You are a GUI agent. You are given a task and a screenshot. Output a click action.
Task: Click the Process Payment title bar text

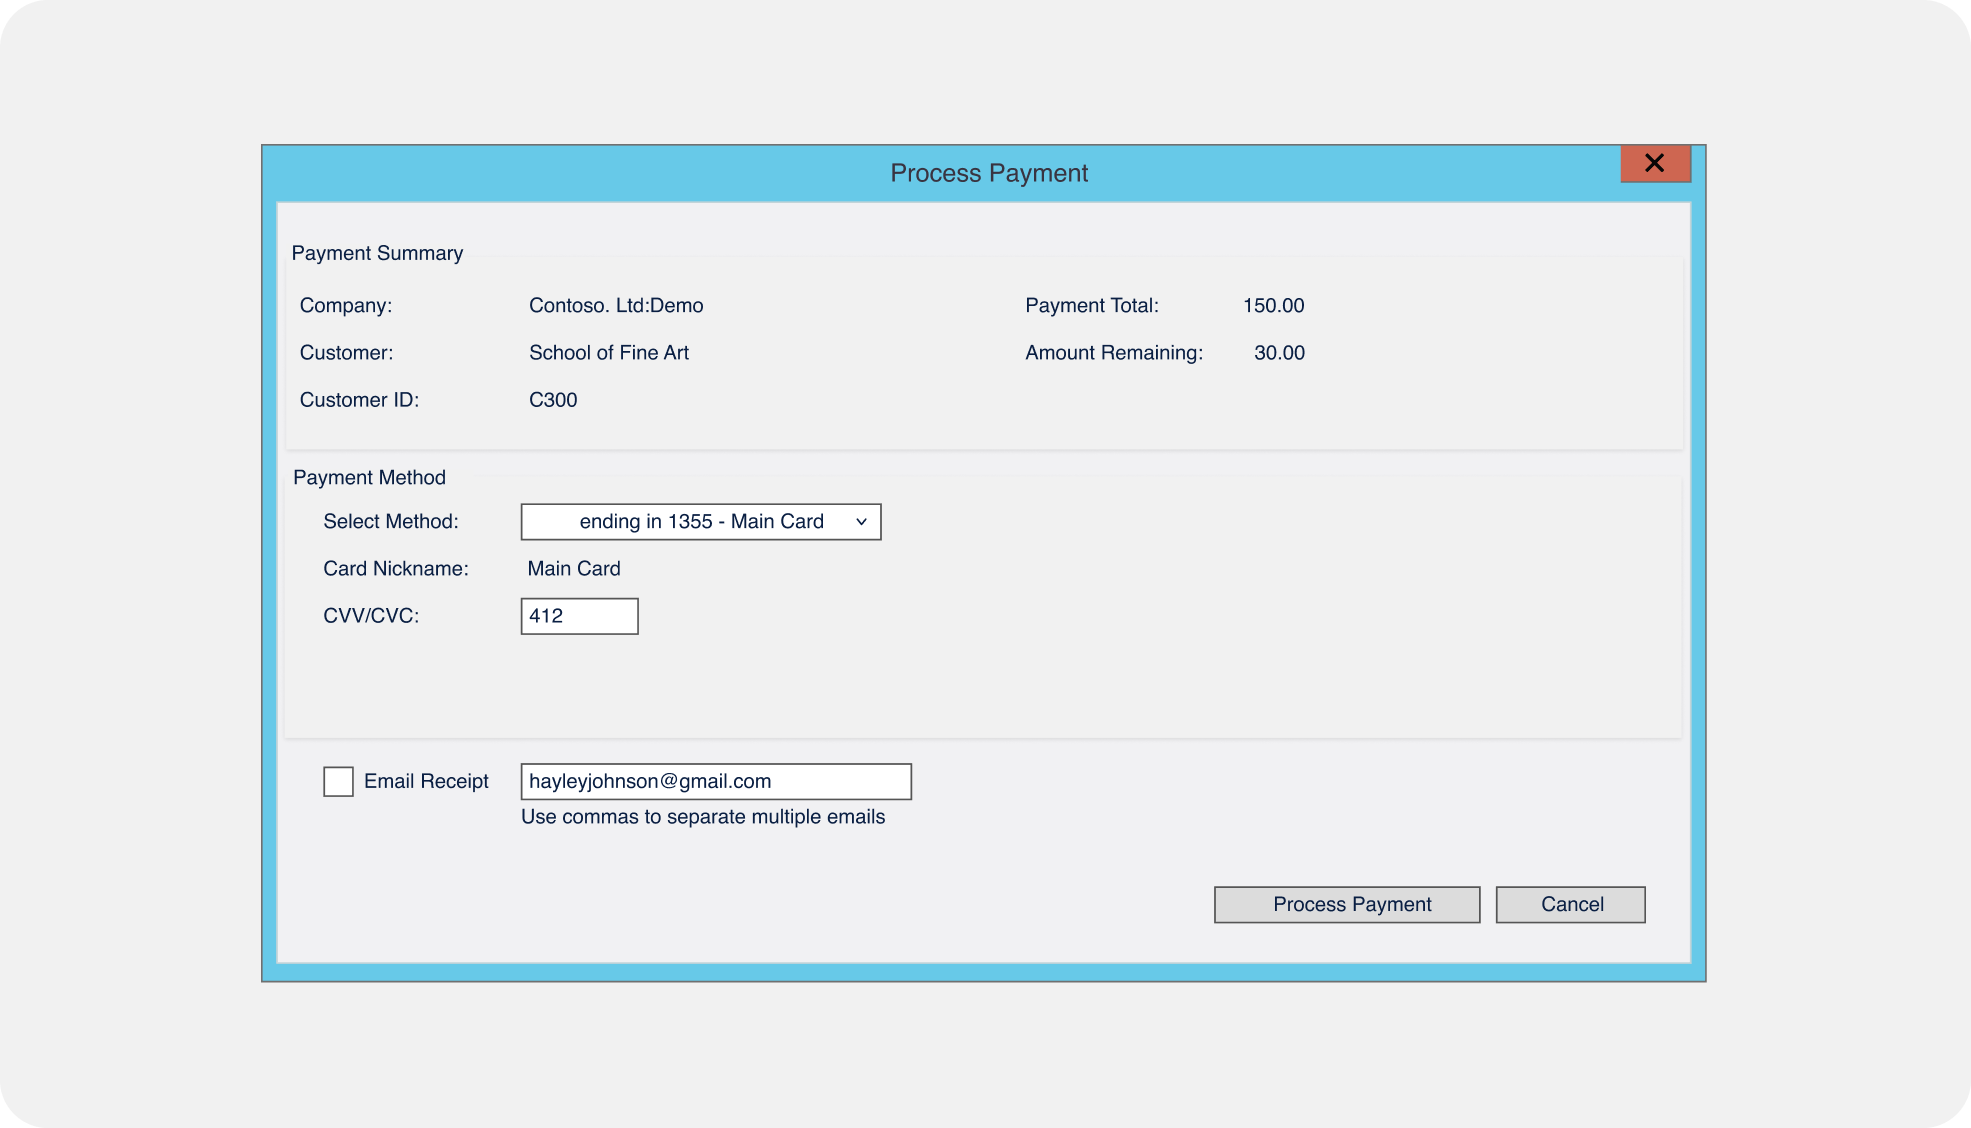988,173
